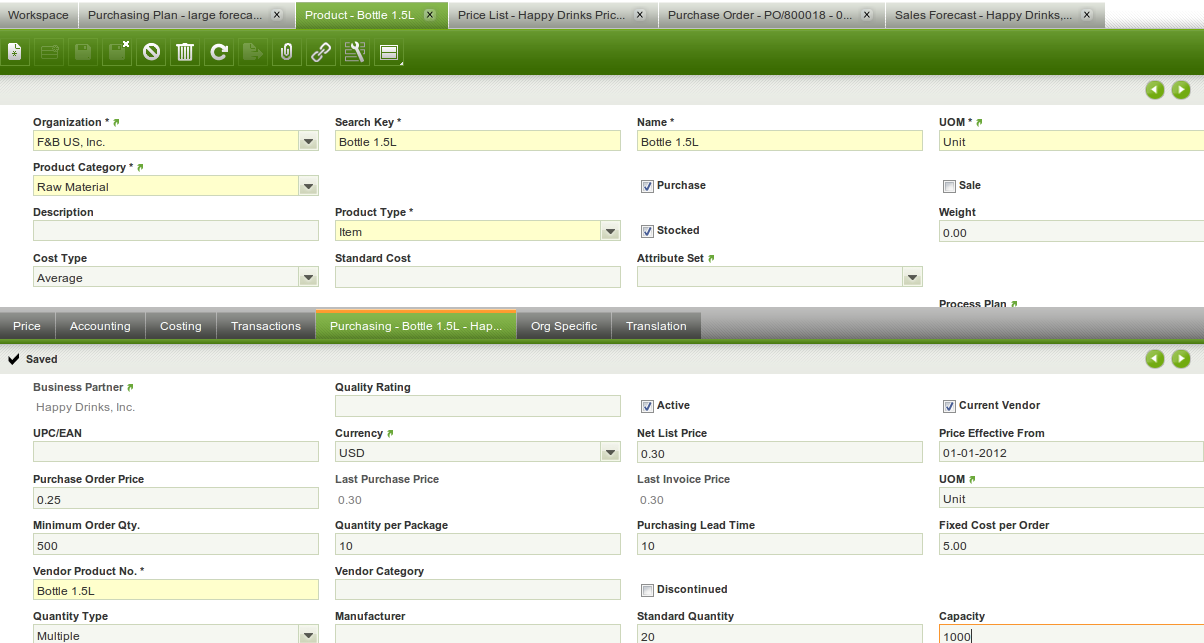
Task: Enable the Sale checkbox
Action: (949, 186)
